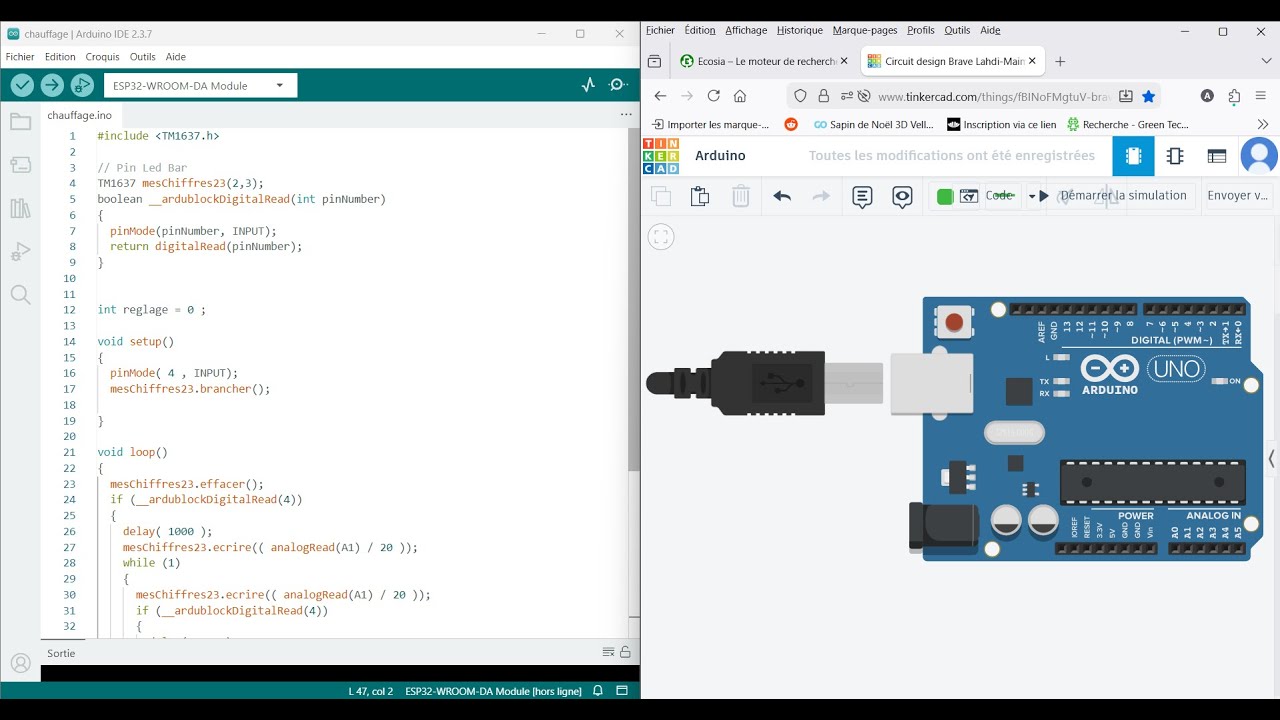Open the Croquis menu in Arduino IDE
The width and height of the screenshot is (1280, 720).
[102, 57]
